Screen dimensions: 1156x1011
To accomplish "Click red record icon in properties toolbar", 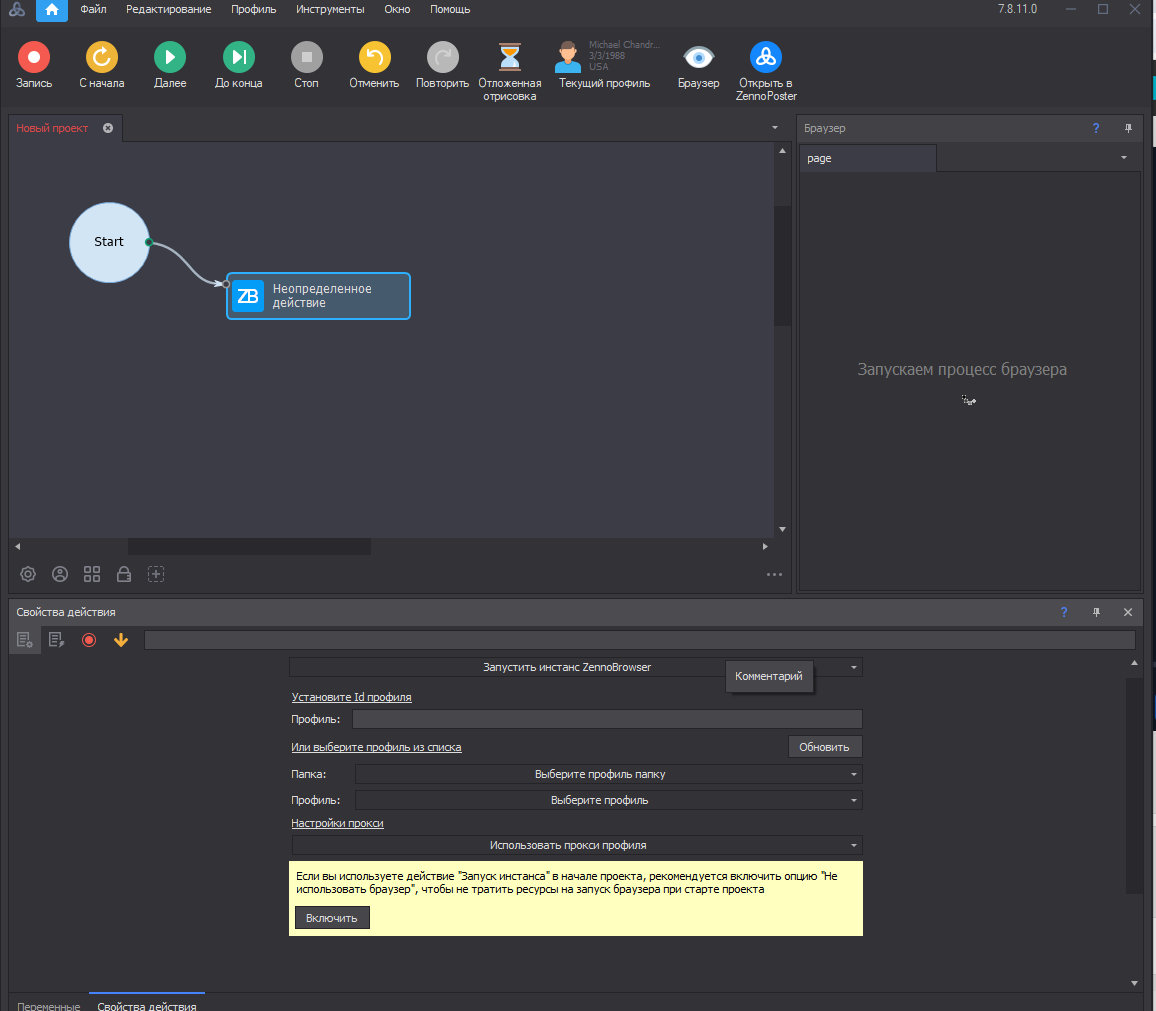I will pos(89,640).
